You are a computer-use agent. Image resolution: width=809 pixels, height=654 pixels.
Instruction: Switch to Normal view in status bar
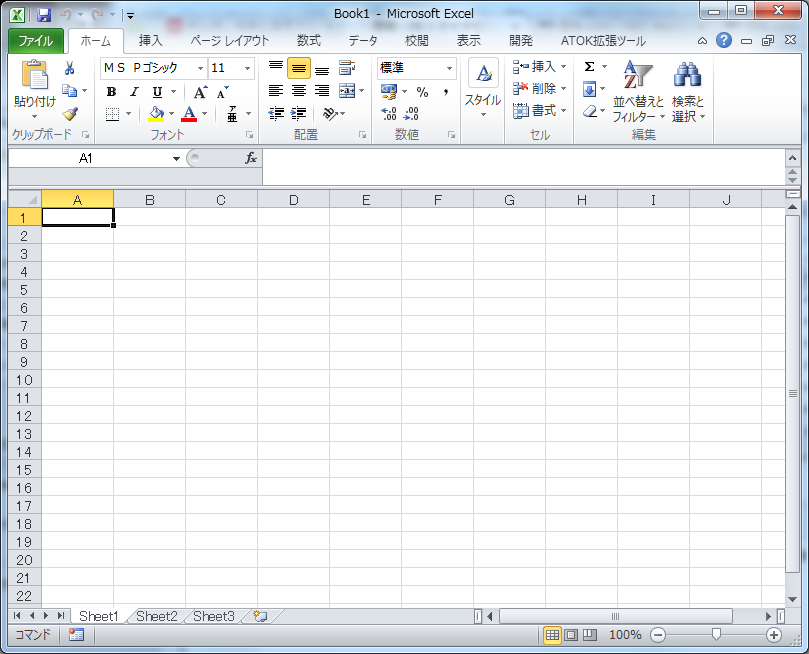[x=552, y=635]
